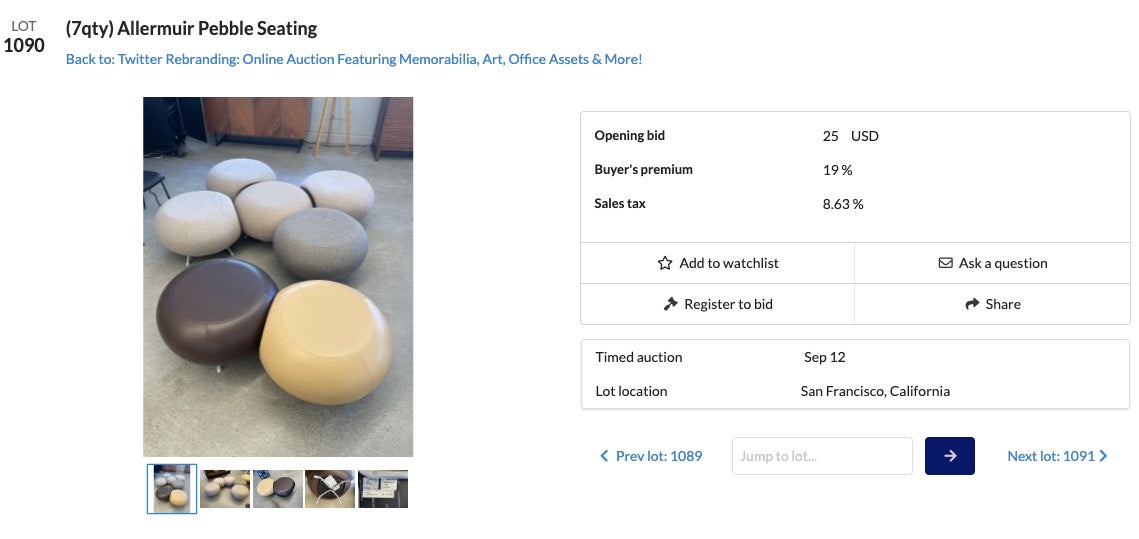Click the star icon for watchlist

point(665,263)
